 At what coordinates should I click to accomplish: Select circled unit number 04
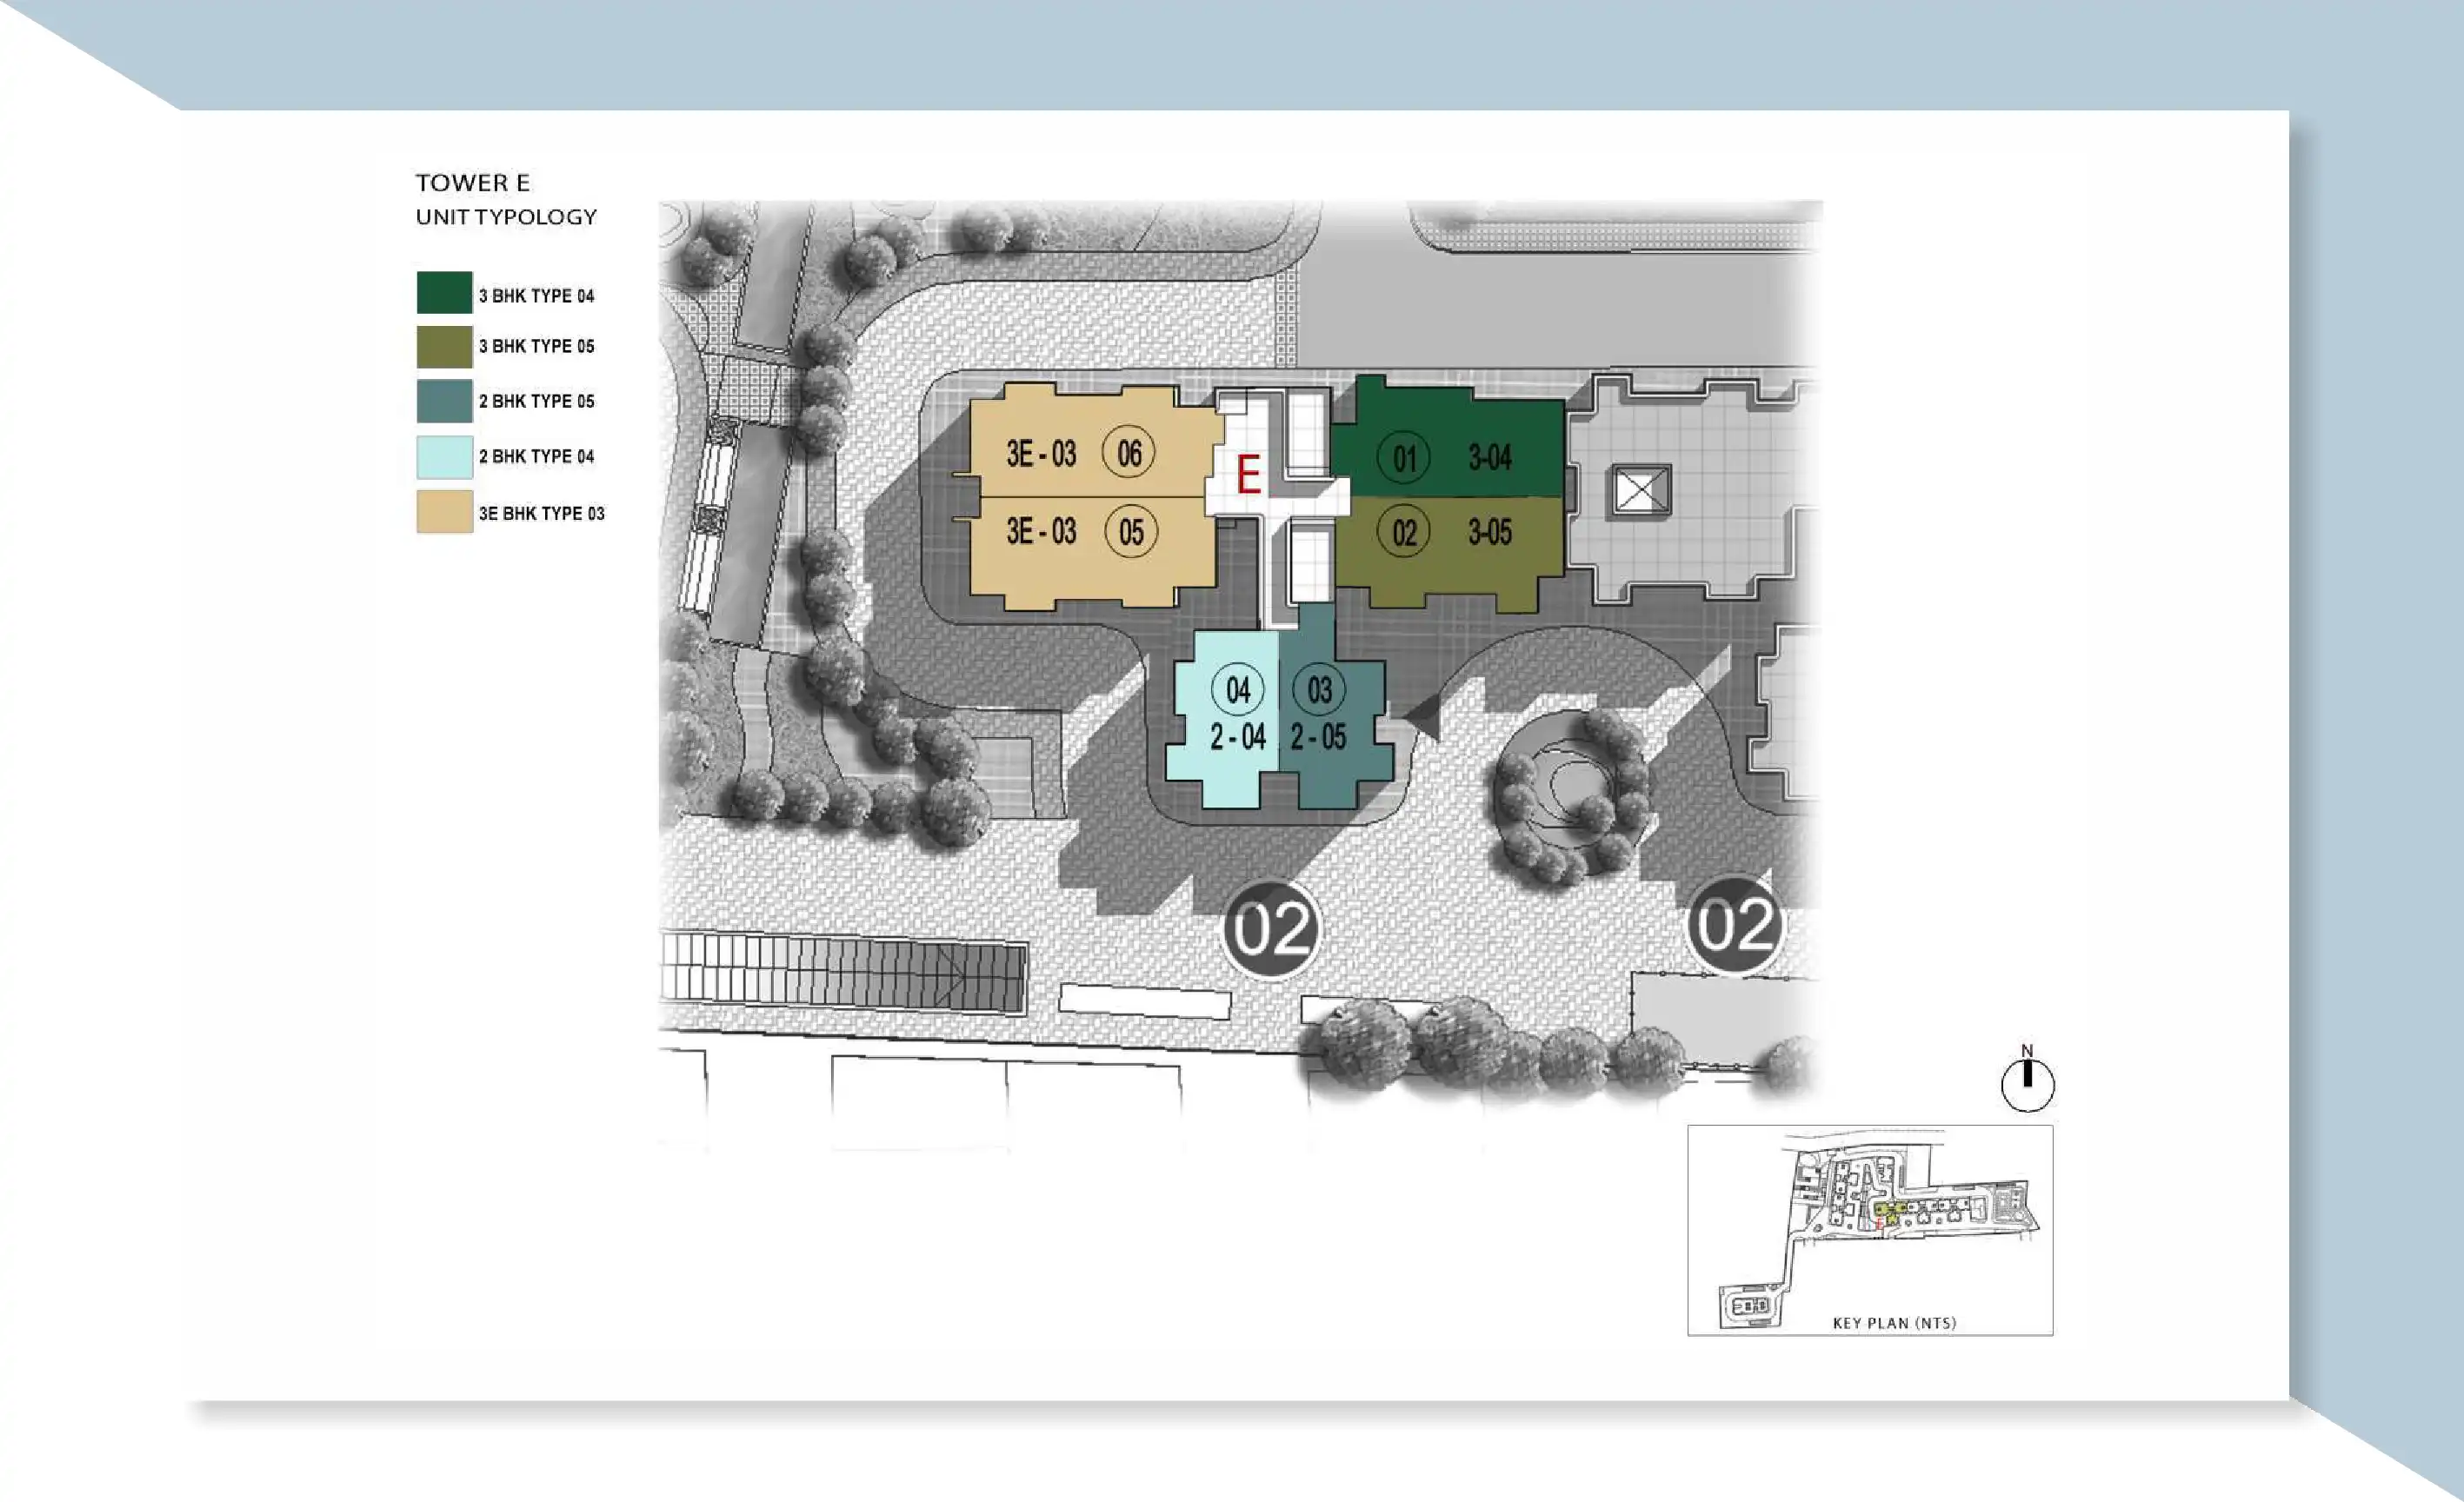1237,689
